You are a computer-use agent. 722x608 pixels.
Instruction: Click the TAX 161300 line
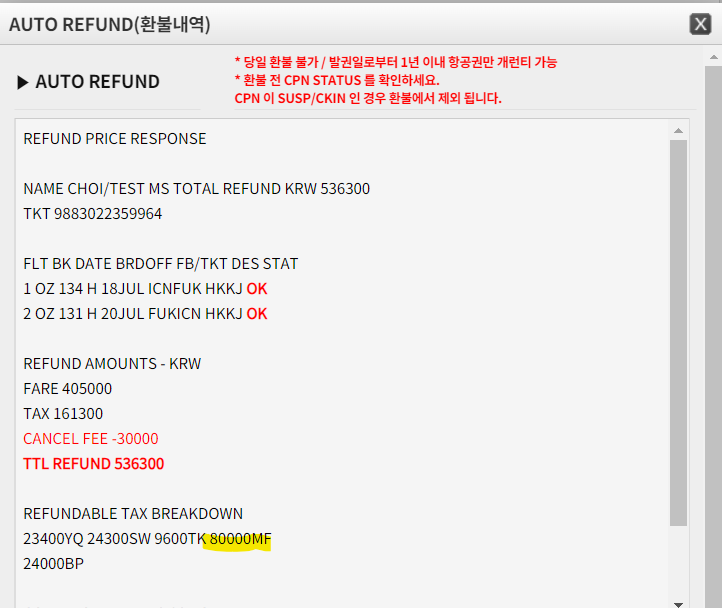coord(63,414)
